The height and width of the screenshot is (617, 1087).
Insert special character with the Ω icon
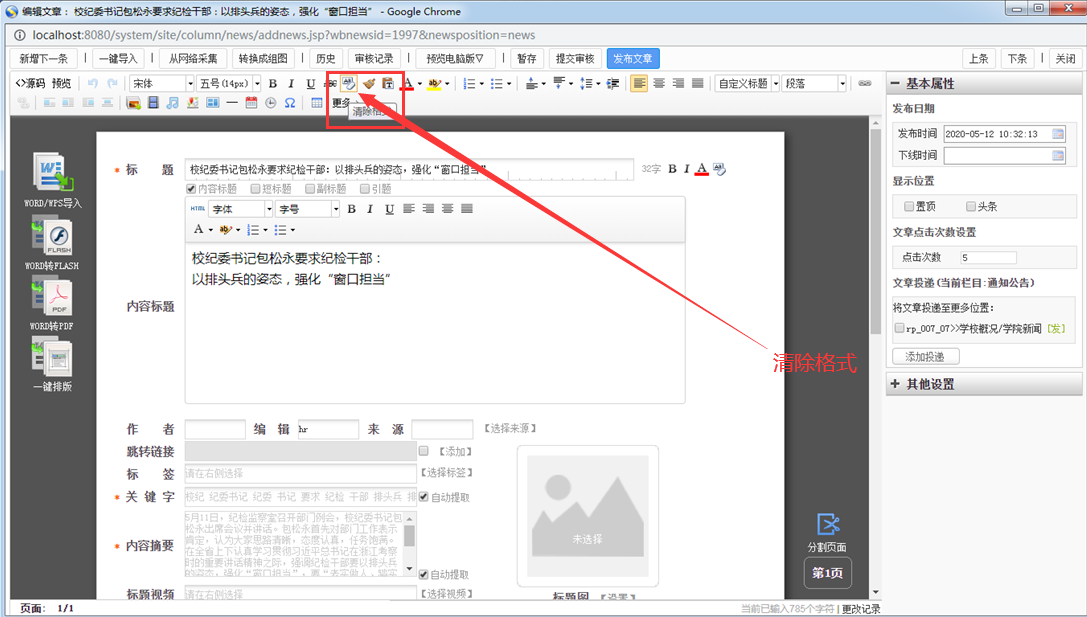[290, 103]
